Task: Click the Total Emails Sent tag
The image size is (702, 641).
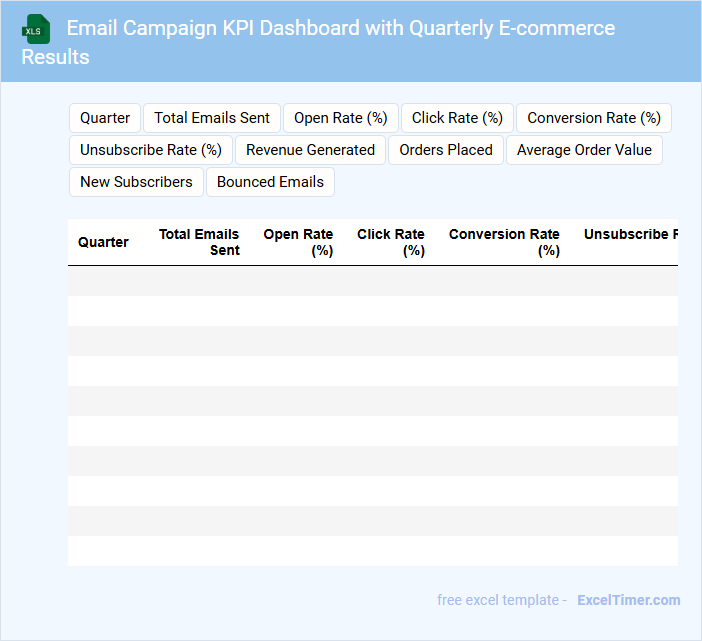Action: pyautogui.click(x=212, y=118)
